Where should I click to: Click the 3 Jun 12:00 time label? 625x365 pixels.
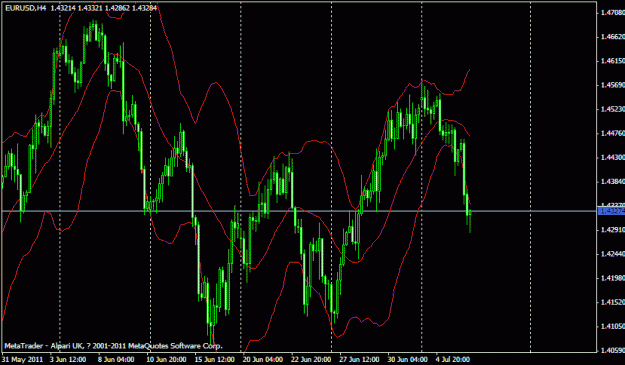(68, 359)
